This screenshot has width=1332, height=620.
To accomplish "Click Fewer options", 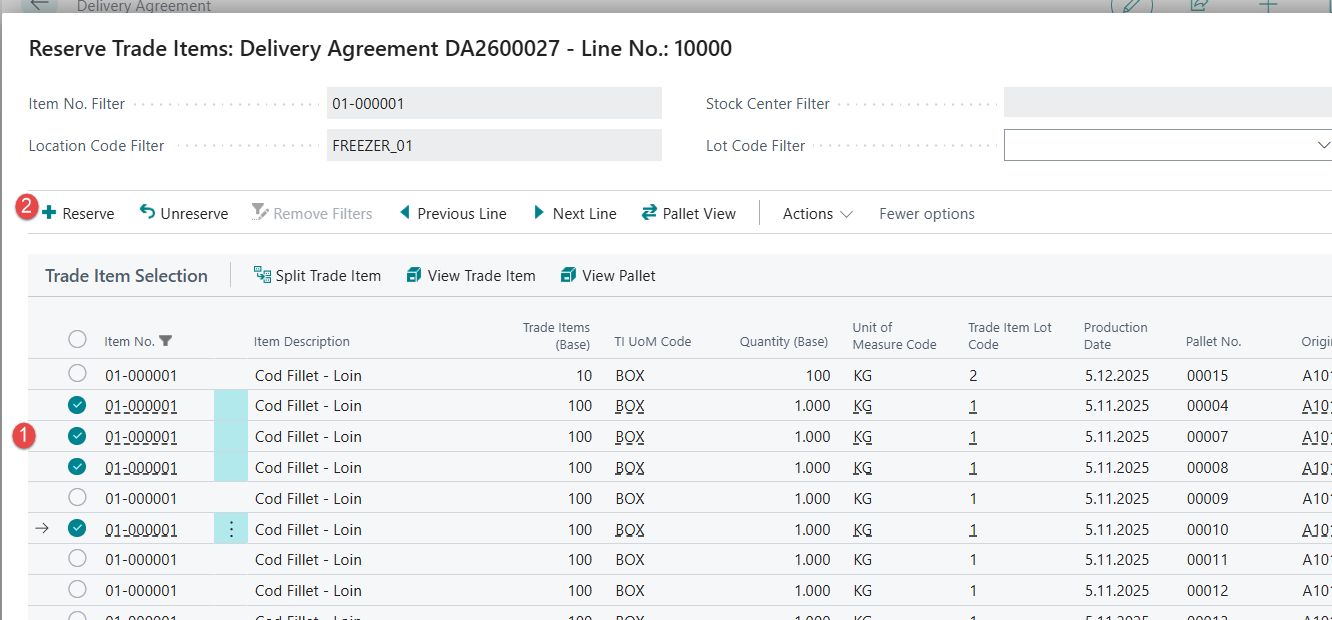I will point(926,213).
